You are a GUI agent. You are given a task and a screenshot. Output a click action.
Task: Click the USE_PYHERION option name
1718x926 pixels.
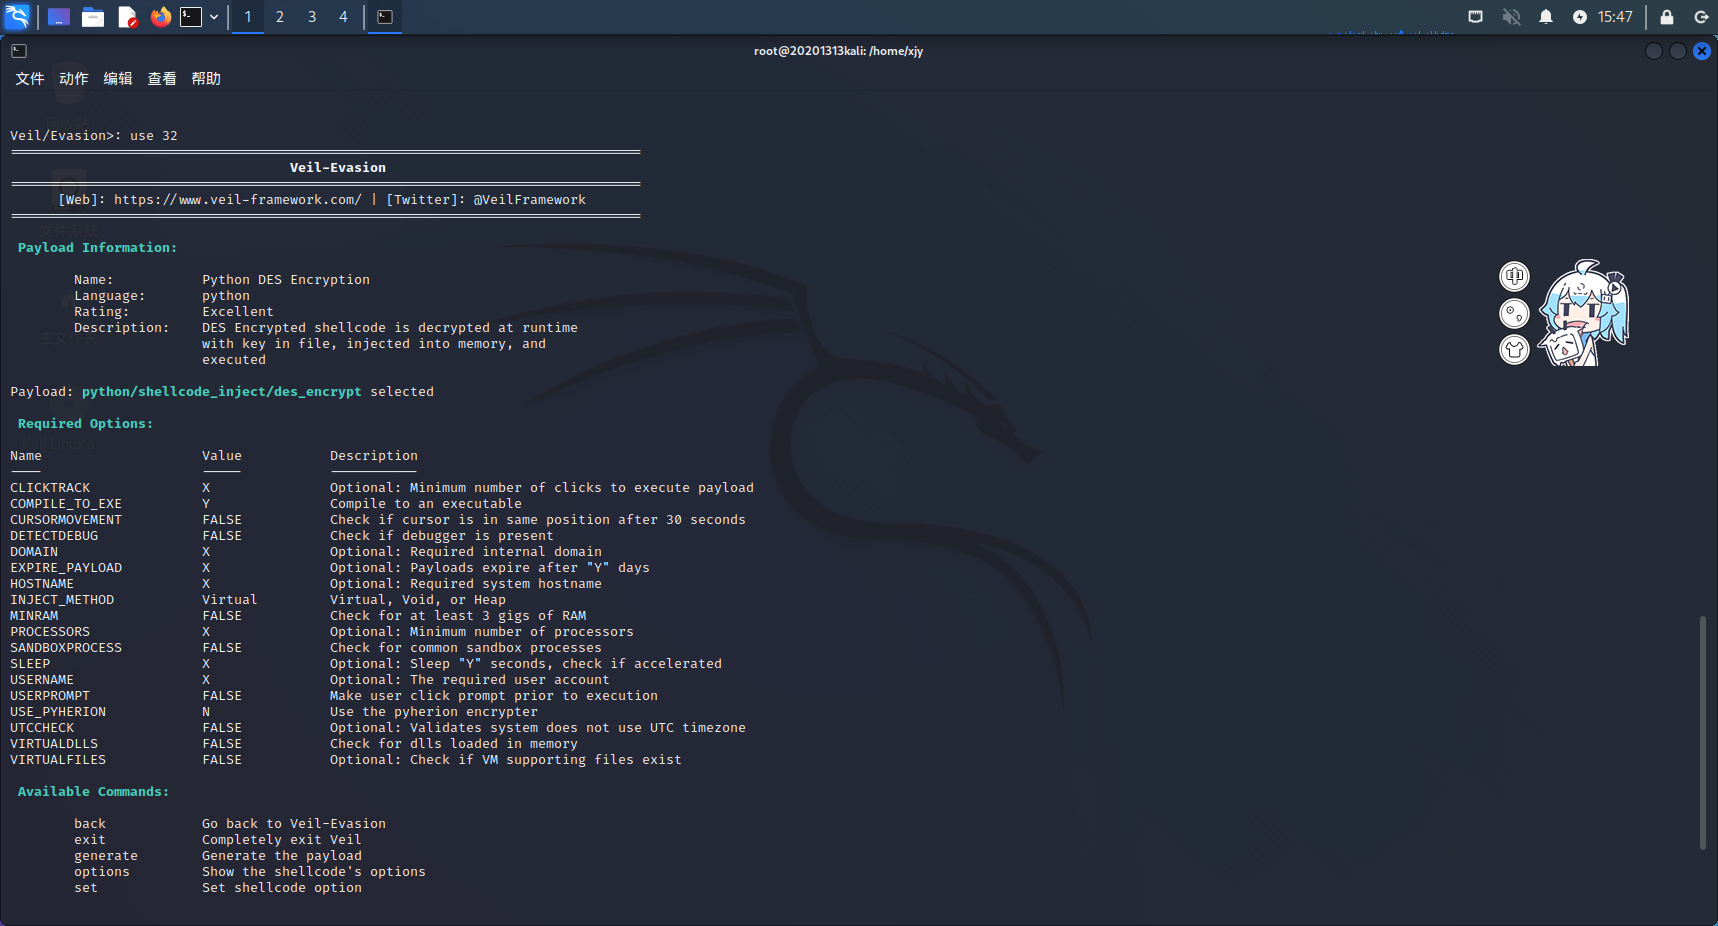pos(58,712)
